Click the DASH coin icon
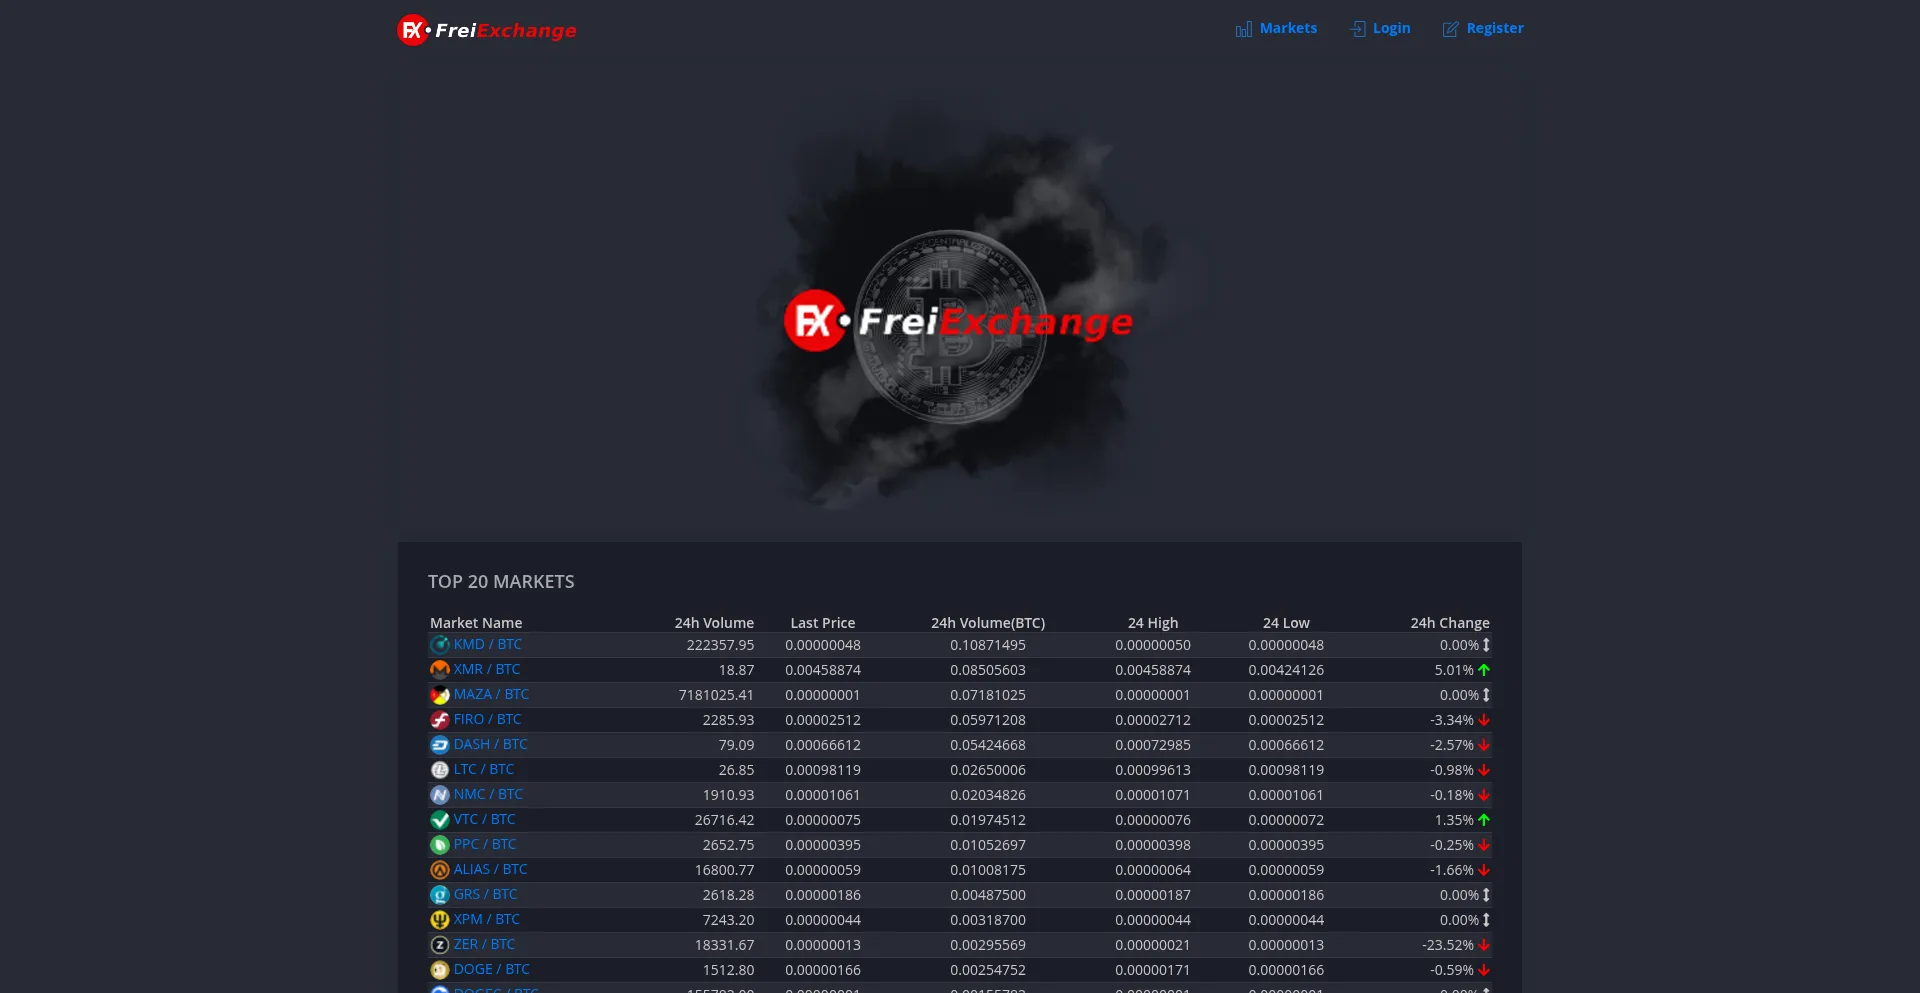Viewport: 1920px width, 993px height. (440, 745)
